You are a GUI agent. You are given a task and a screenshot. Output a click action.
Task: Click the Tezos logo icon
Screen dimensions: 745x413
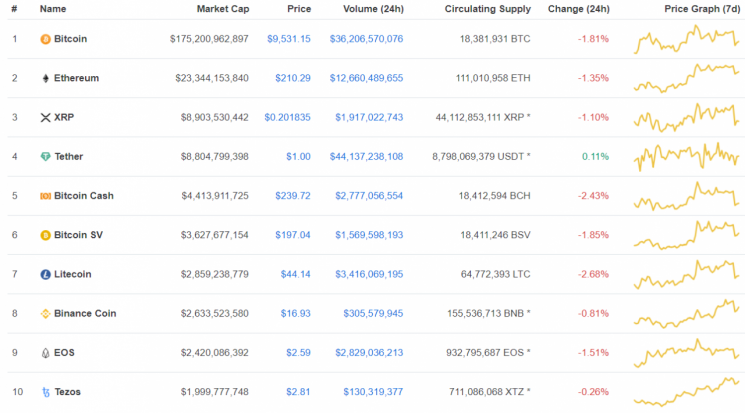[46, 392]
